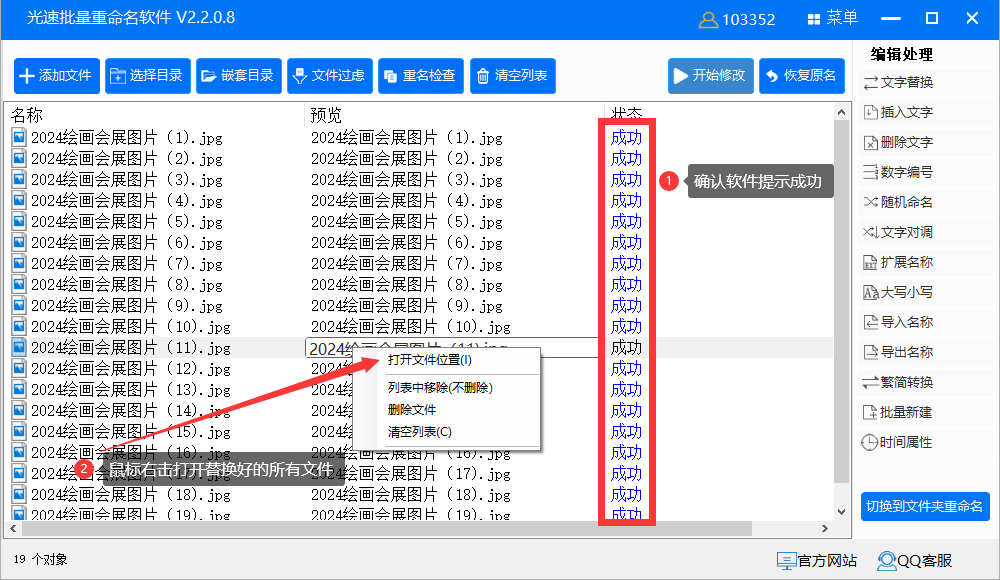
Task: Click file icon of 2024绘画会展图片 (14).jpg
Action: [19, 411]
